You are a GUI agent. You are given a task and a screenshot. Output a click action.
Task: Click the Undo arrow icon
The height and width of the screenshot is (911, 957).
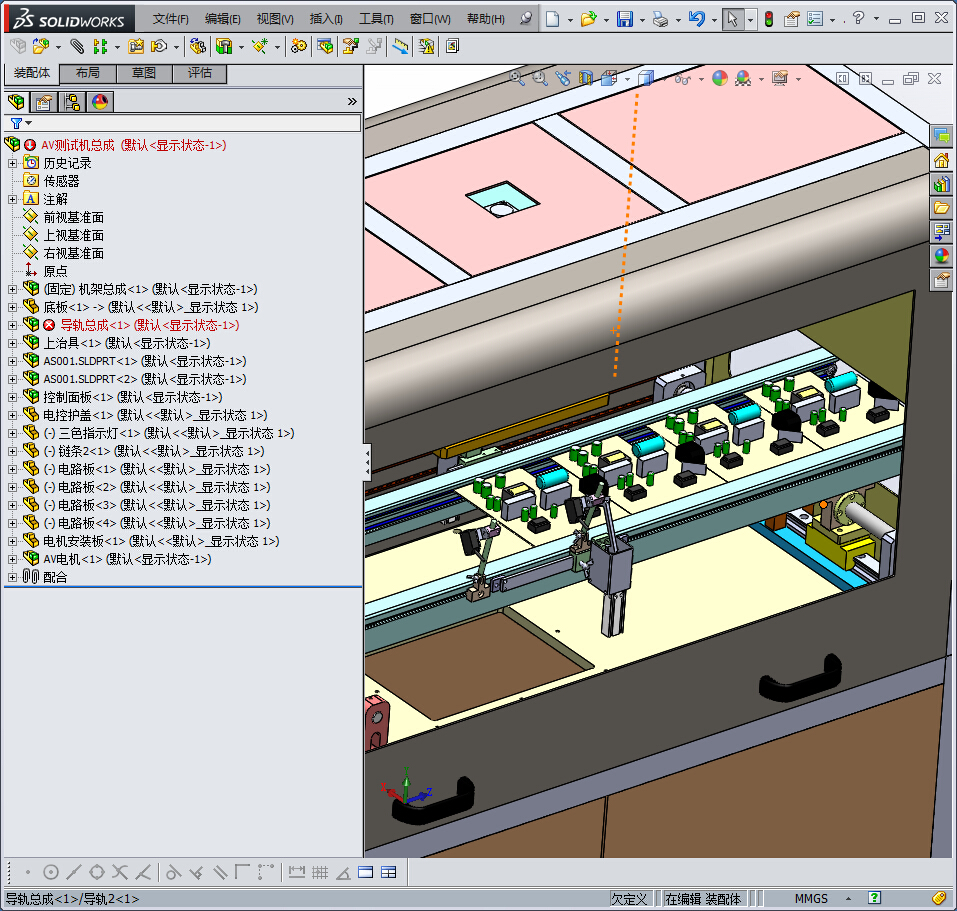697,19
